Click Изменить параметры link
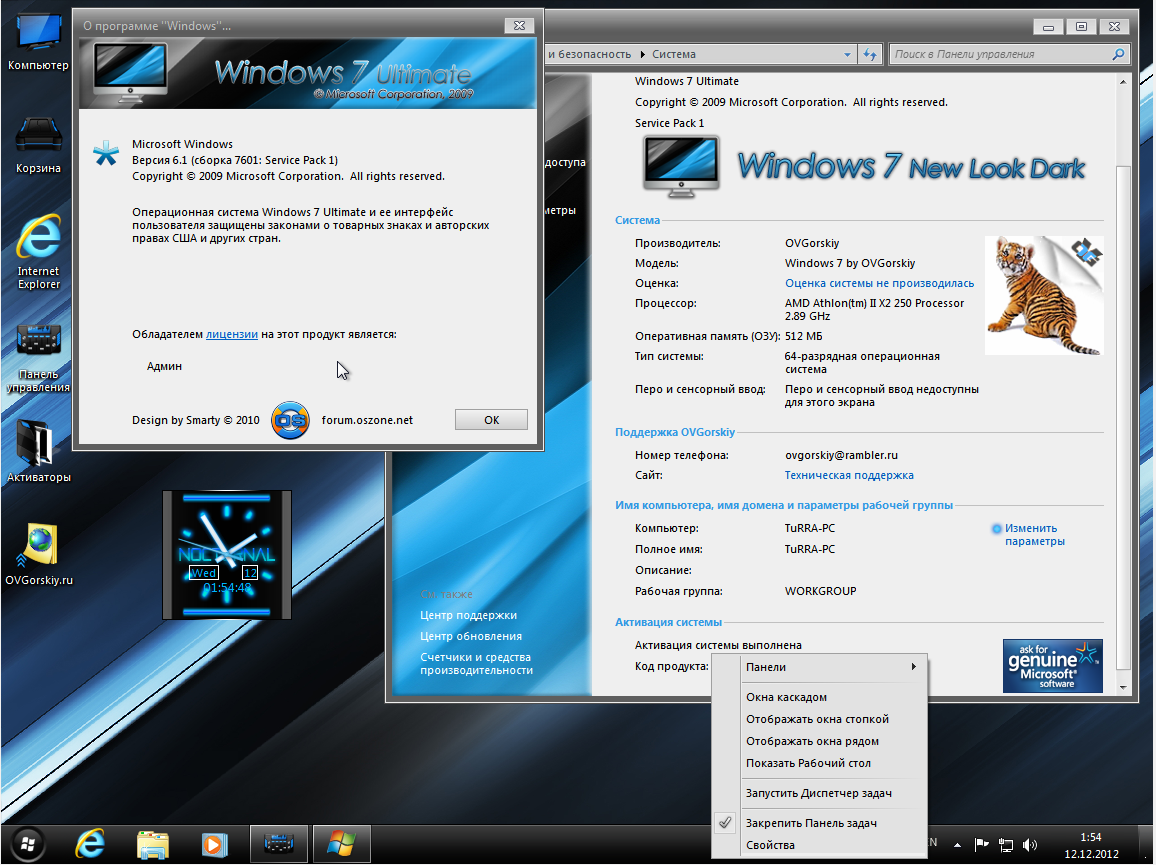This screenshot has width=1156, height=865. tap(1034, 535)
